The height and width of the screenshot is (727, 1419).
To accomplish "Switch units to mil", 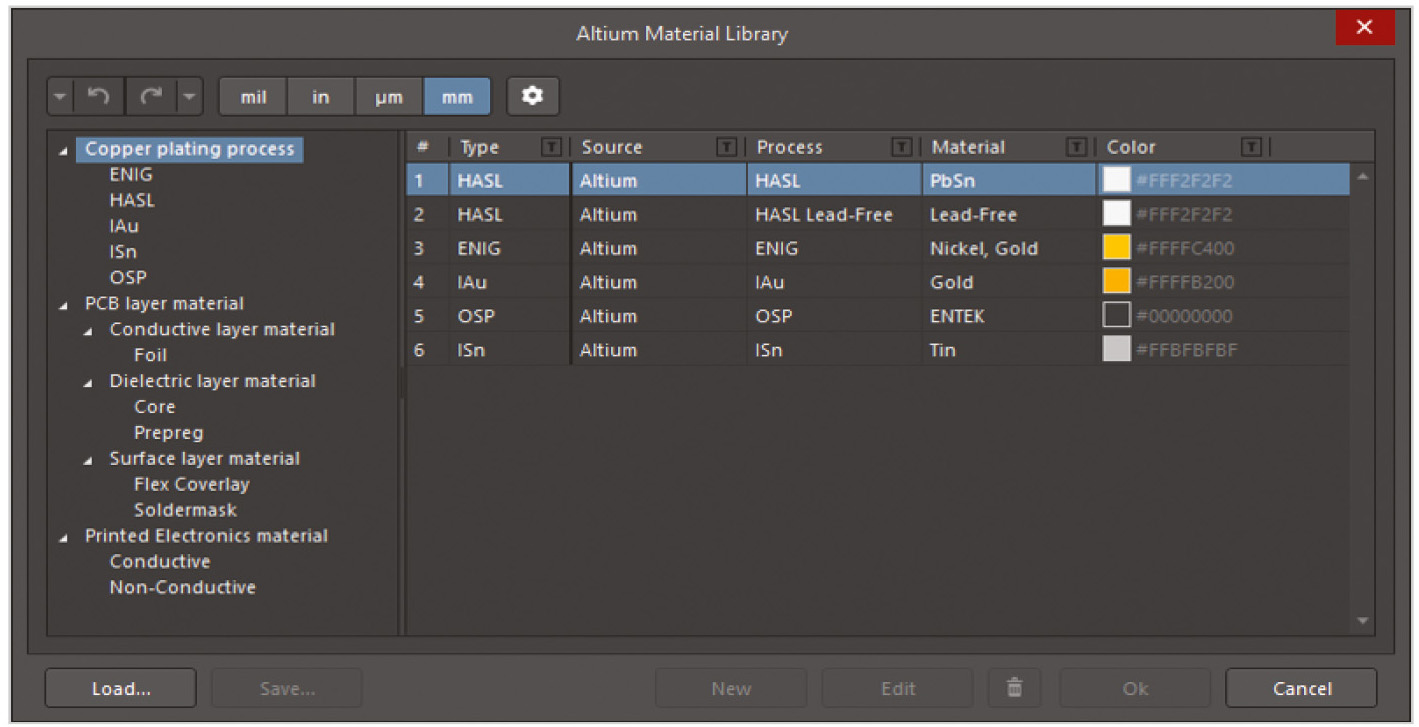I will (x=254, y=97).
